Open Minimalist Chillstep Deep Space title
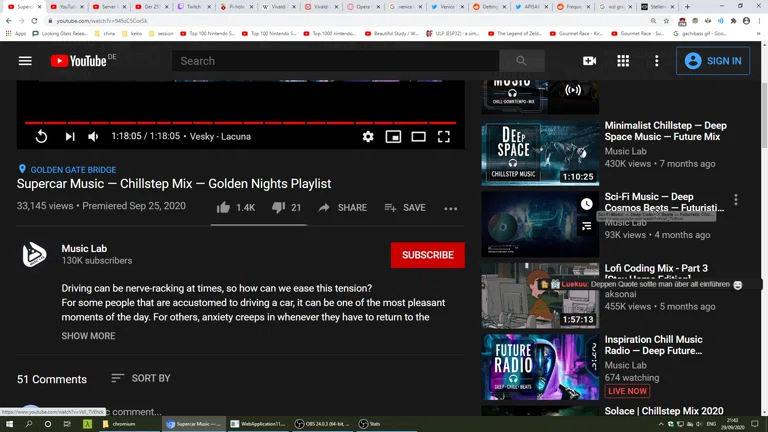The width and height of the screenshot is (768, 432). click(665, 131)
